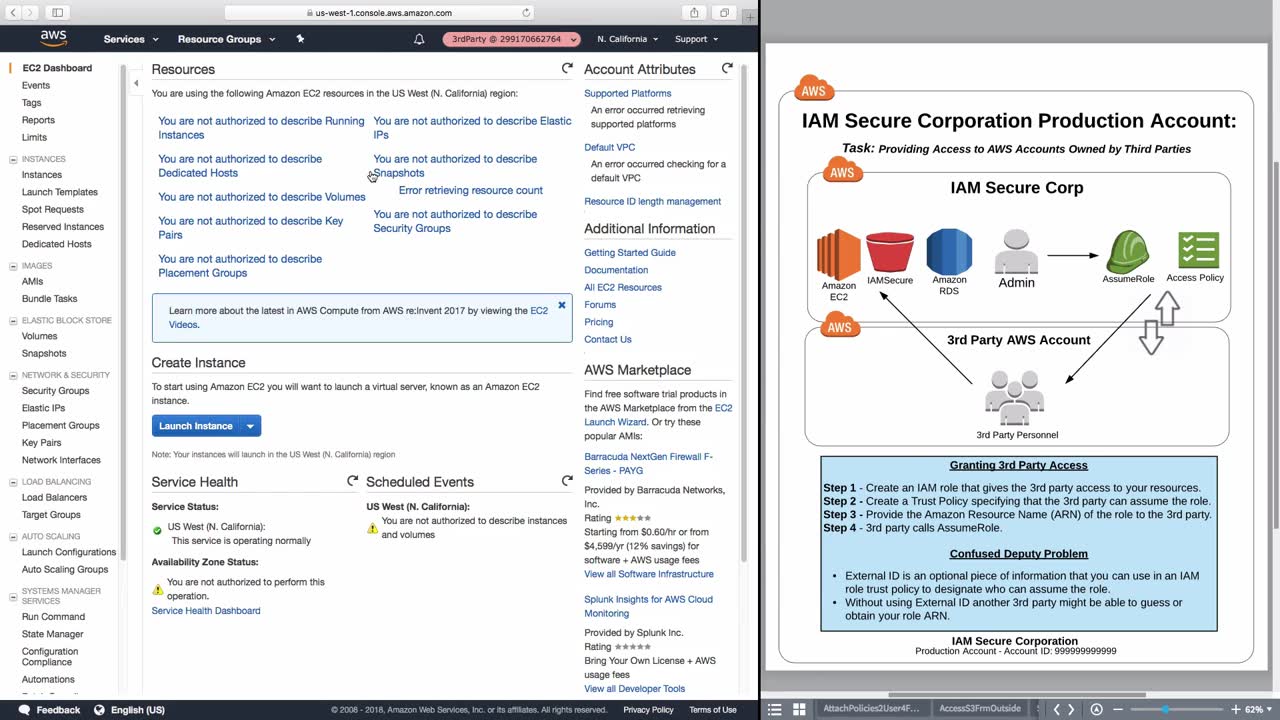This screenshot has height=720, width=1280.
Task: Open the Privacy Policy footer link
Action: coord(649,710)
